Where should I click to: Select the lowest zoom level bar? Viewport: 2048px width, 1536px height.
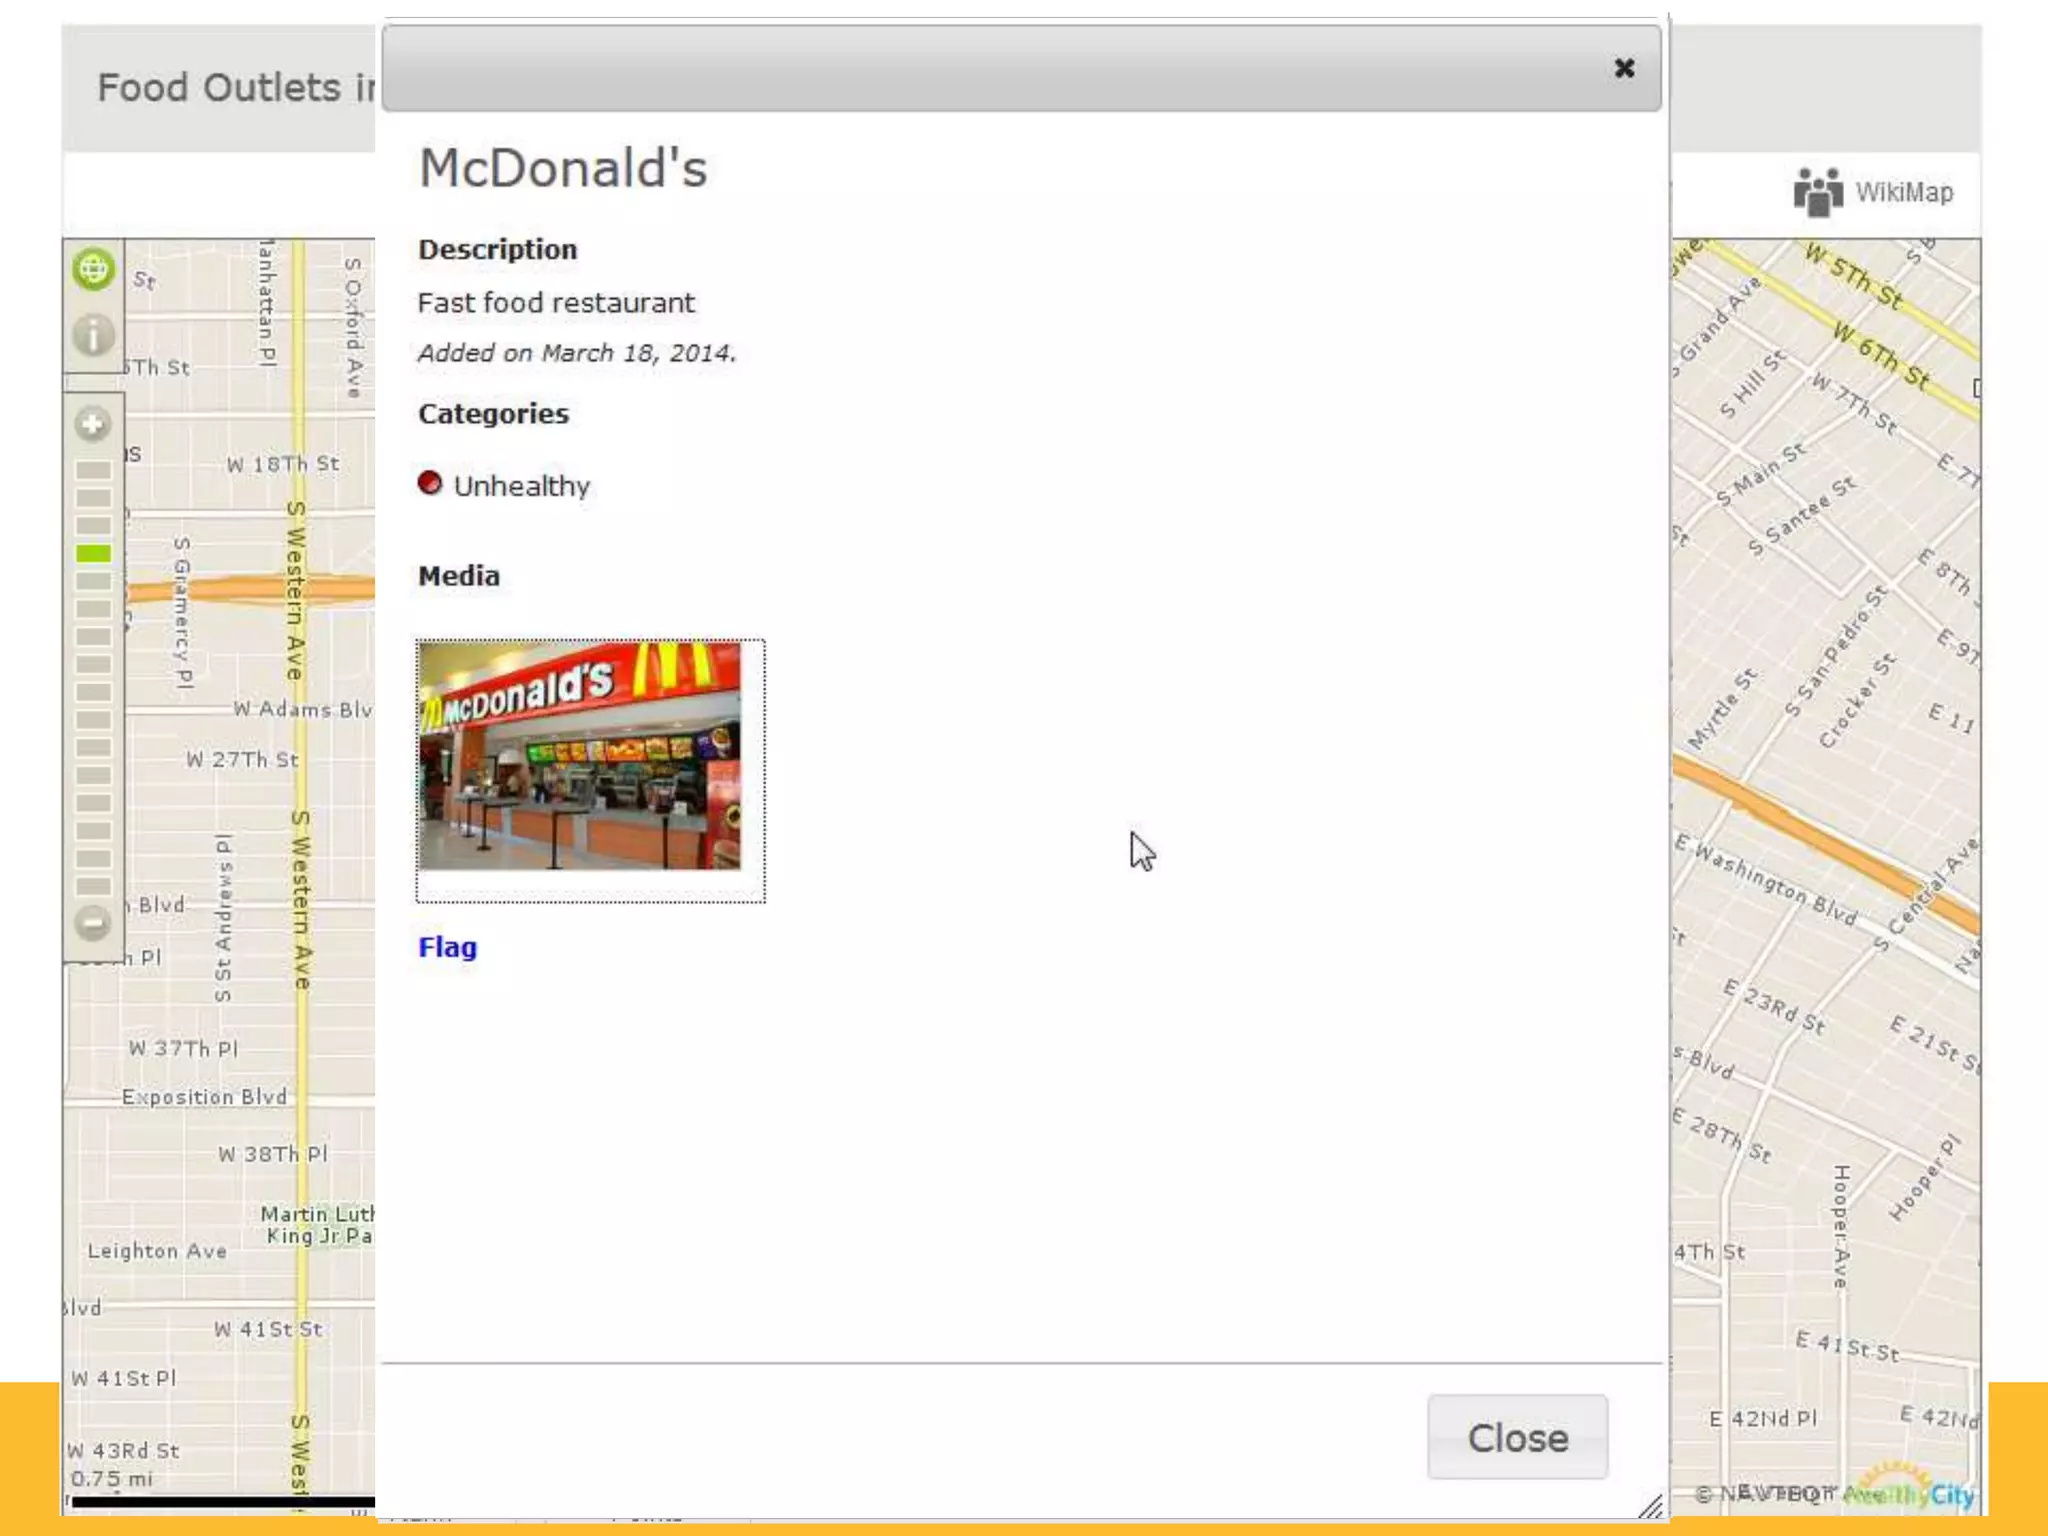tap(93, 886)
